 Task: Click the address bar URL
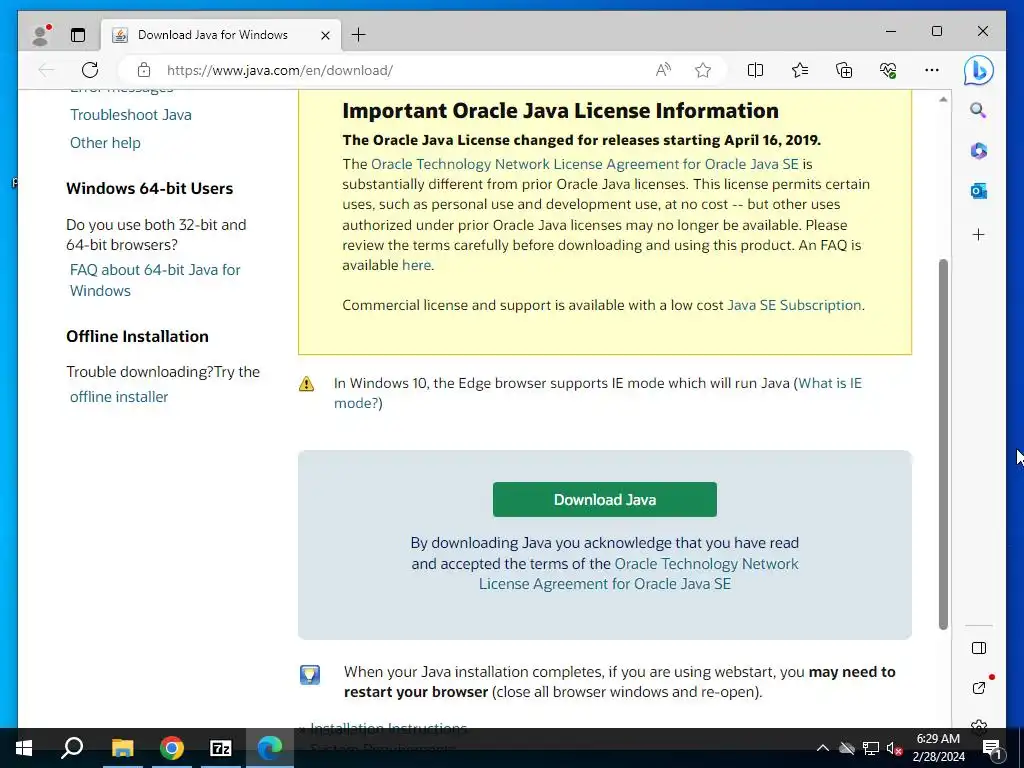pos(280,70)
